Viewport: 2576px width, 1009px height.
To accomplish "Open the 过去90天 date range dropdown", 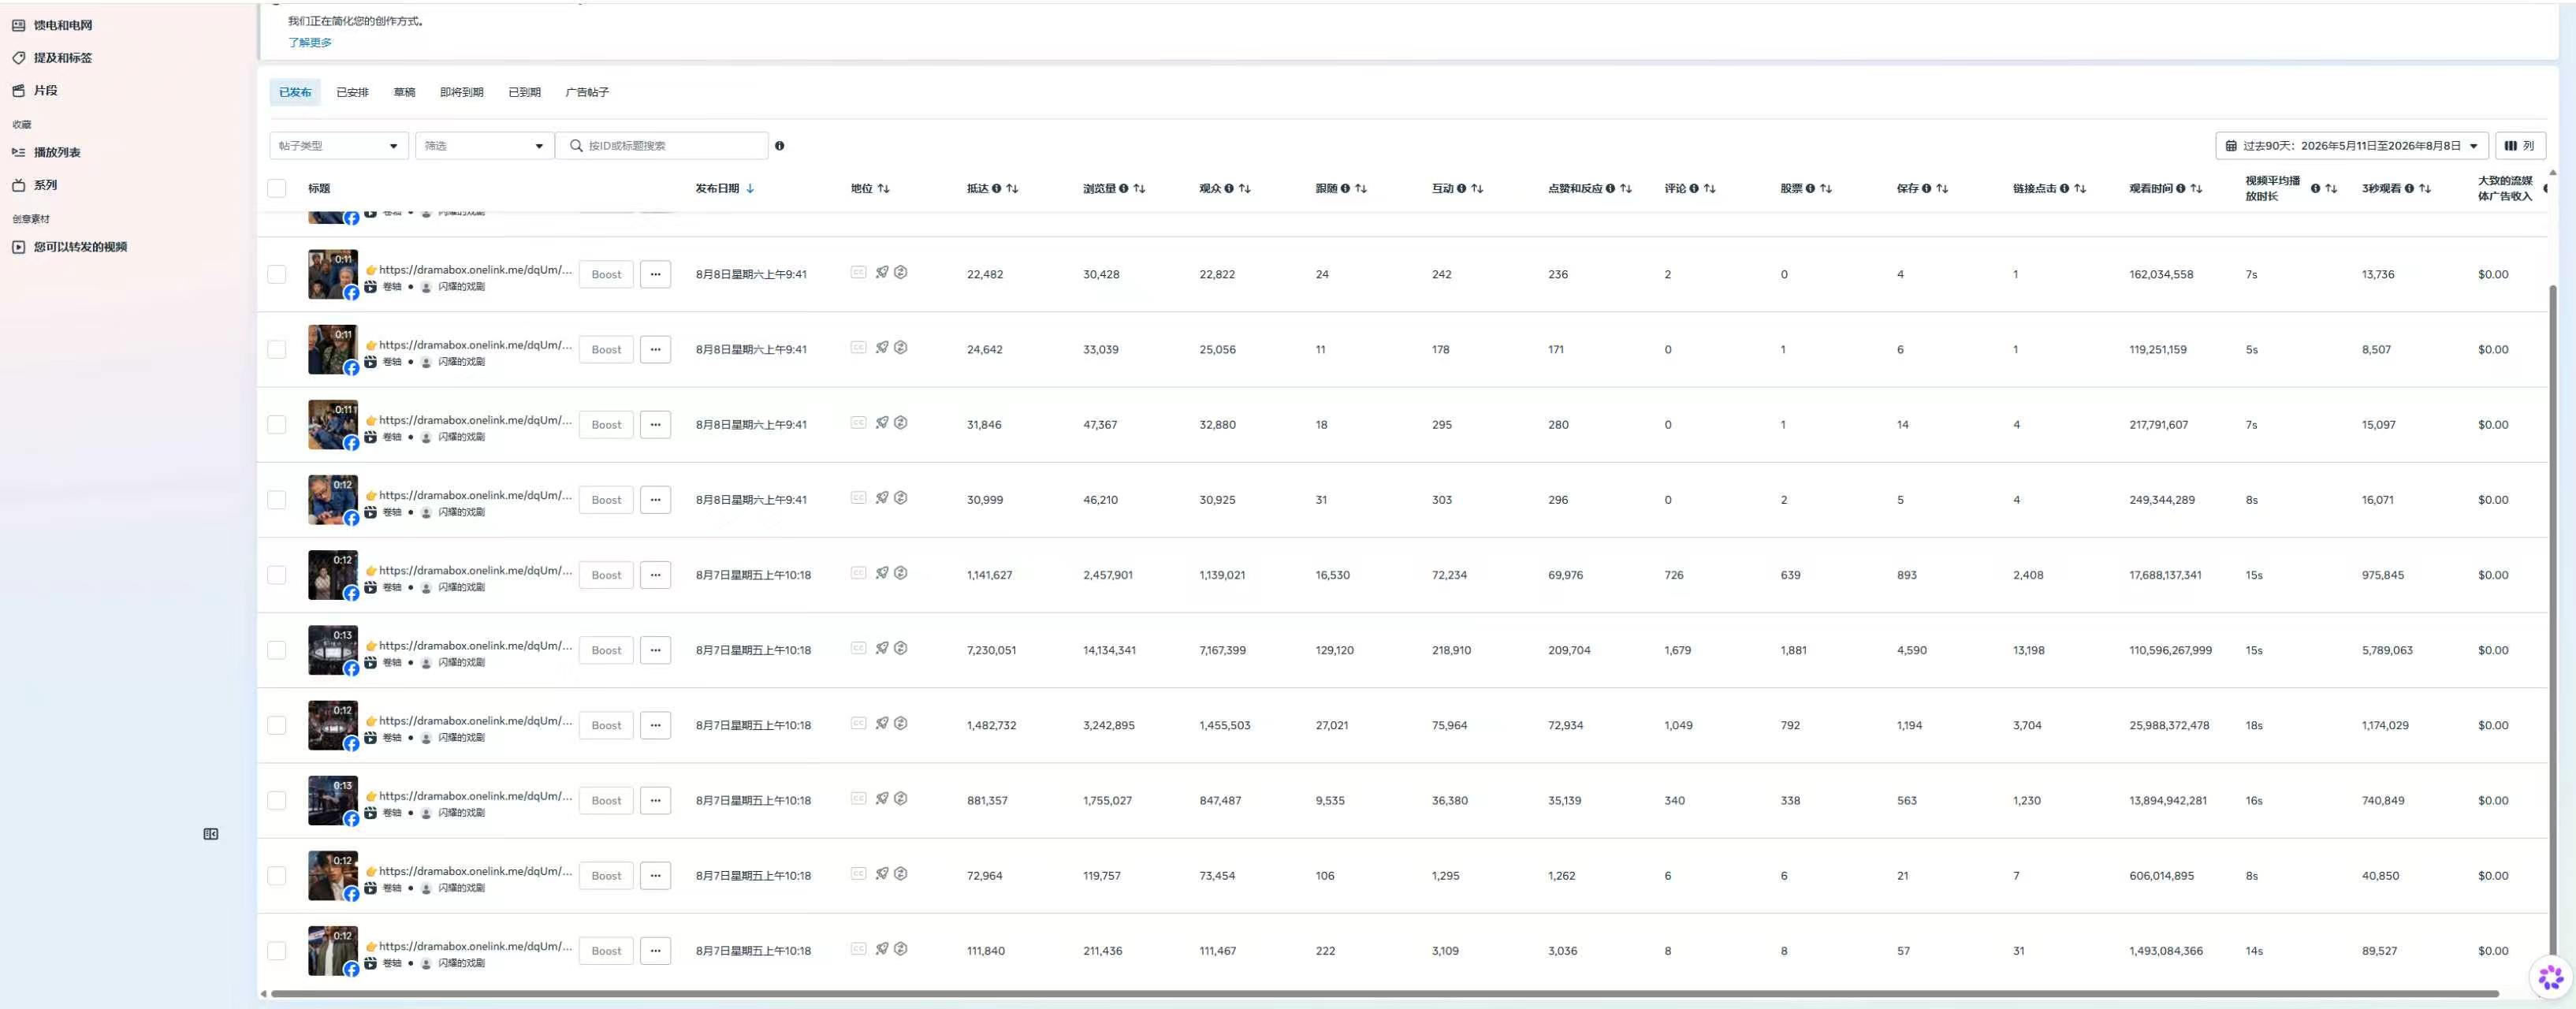I will click(2352, 146).
